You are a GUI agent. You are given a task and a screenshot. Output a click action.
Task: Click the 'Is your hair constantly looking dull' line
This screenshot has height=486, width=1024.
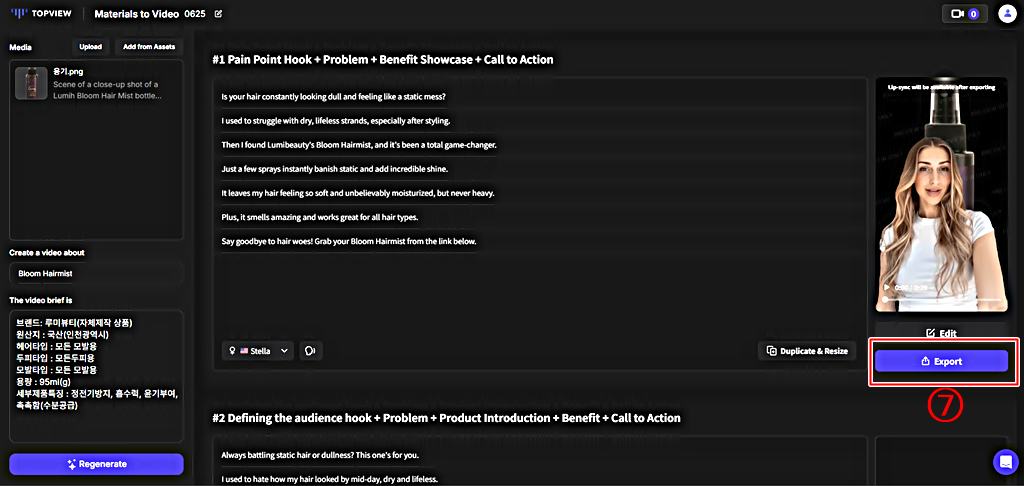(334, 97)
